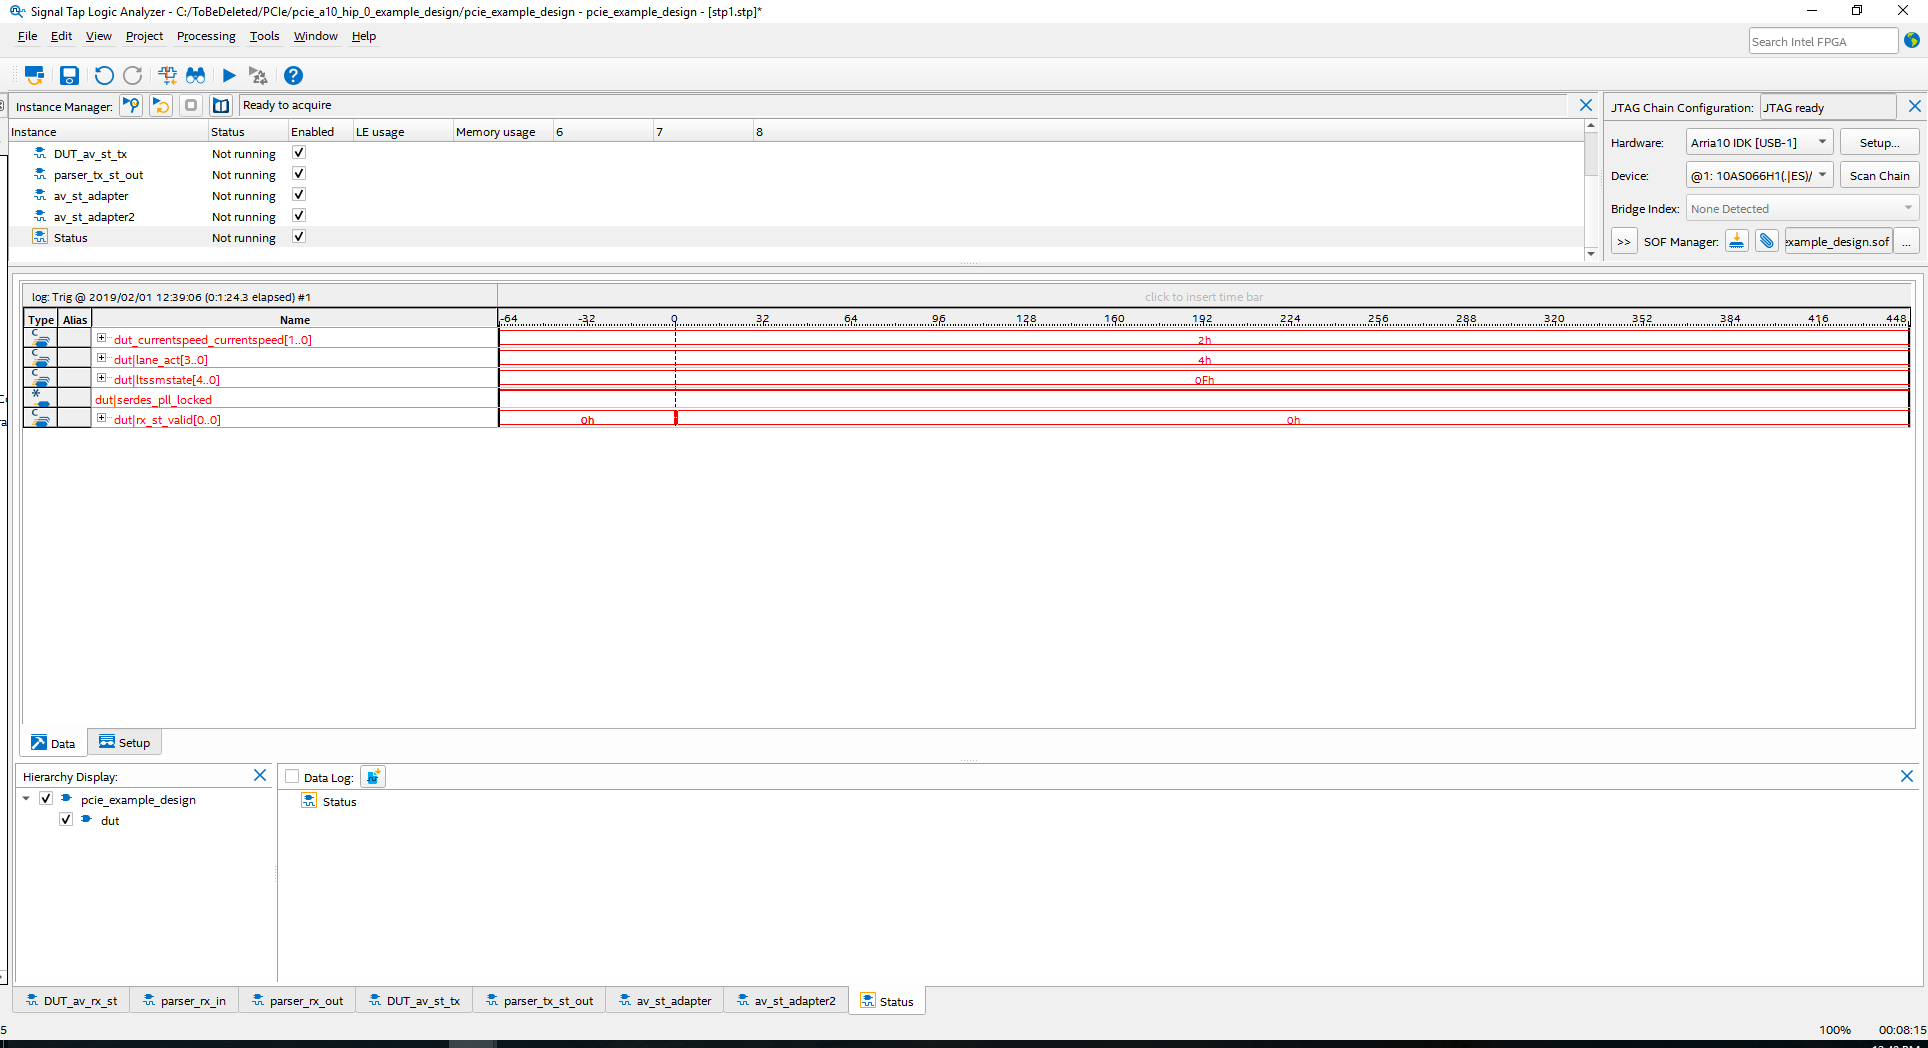The image size is (1928, 1048).
Task: Click Instance Manager run analysis icon
Action: click(x=131, y=105)
